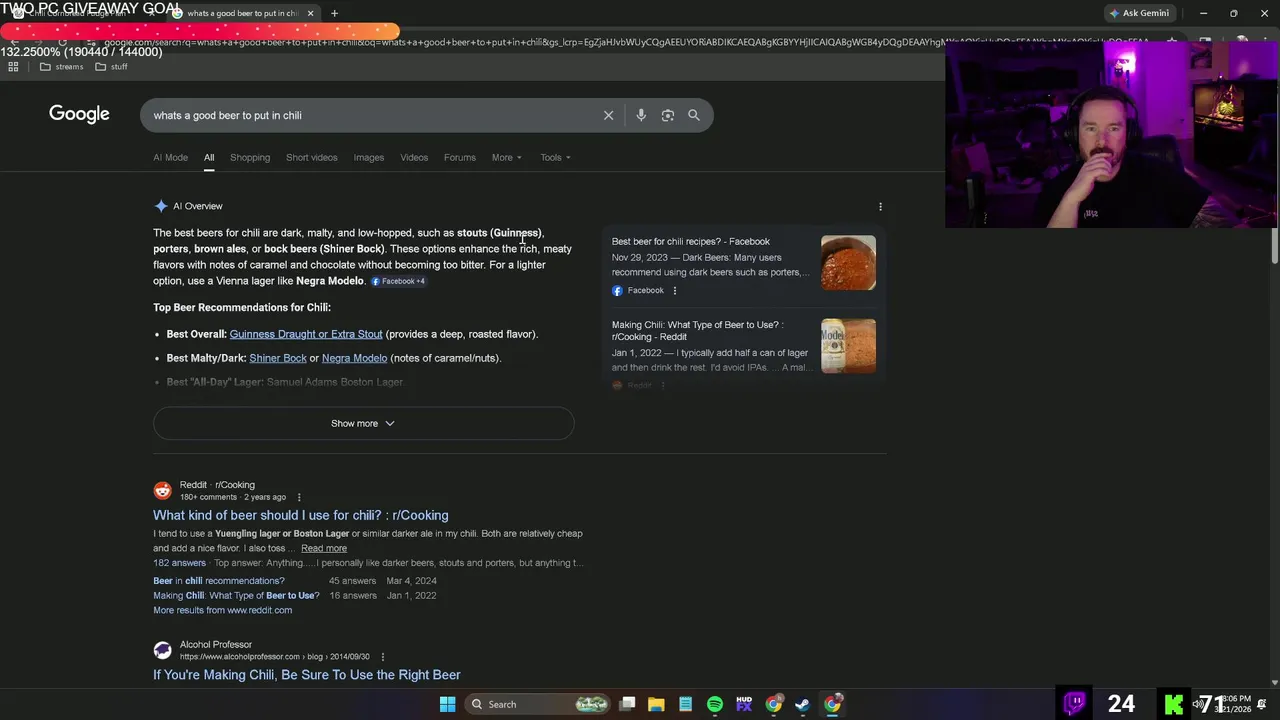The image size is (1280, 720).
Task: Open the More search filters dropdown
Action: click(506, 157)
